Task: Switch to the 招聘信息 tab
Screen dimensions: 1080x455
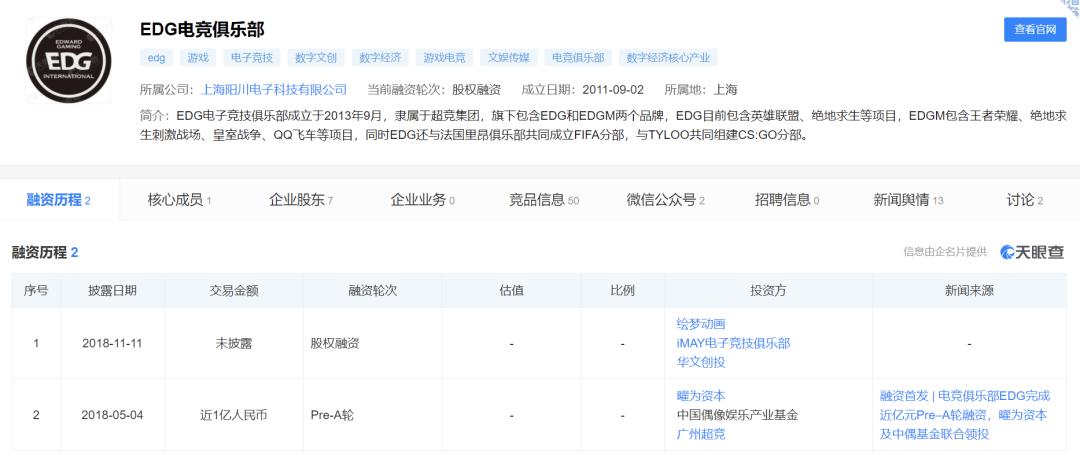Action: [787, 200]
